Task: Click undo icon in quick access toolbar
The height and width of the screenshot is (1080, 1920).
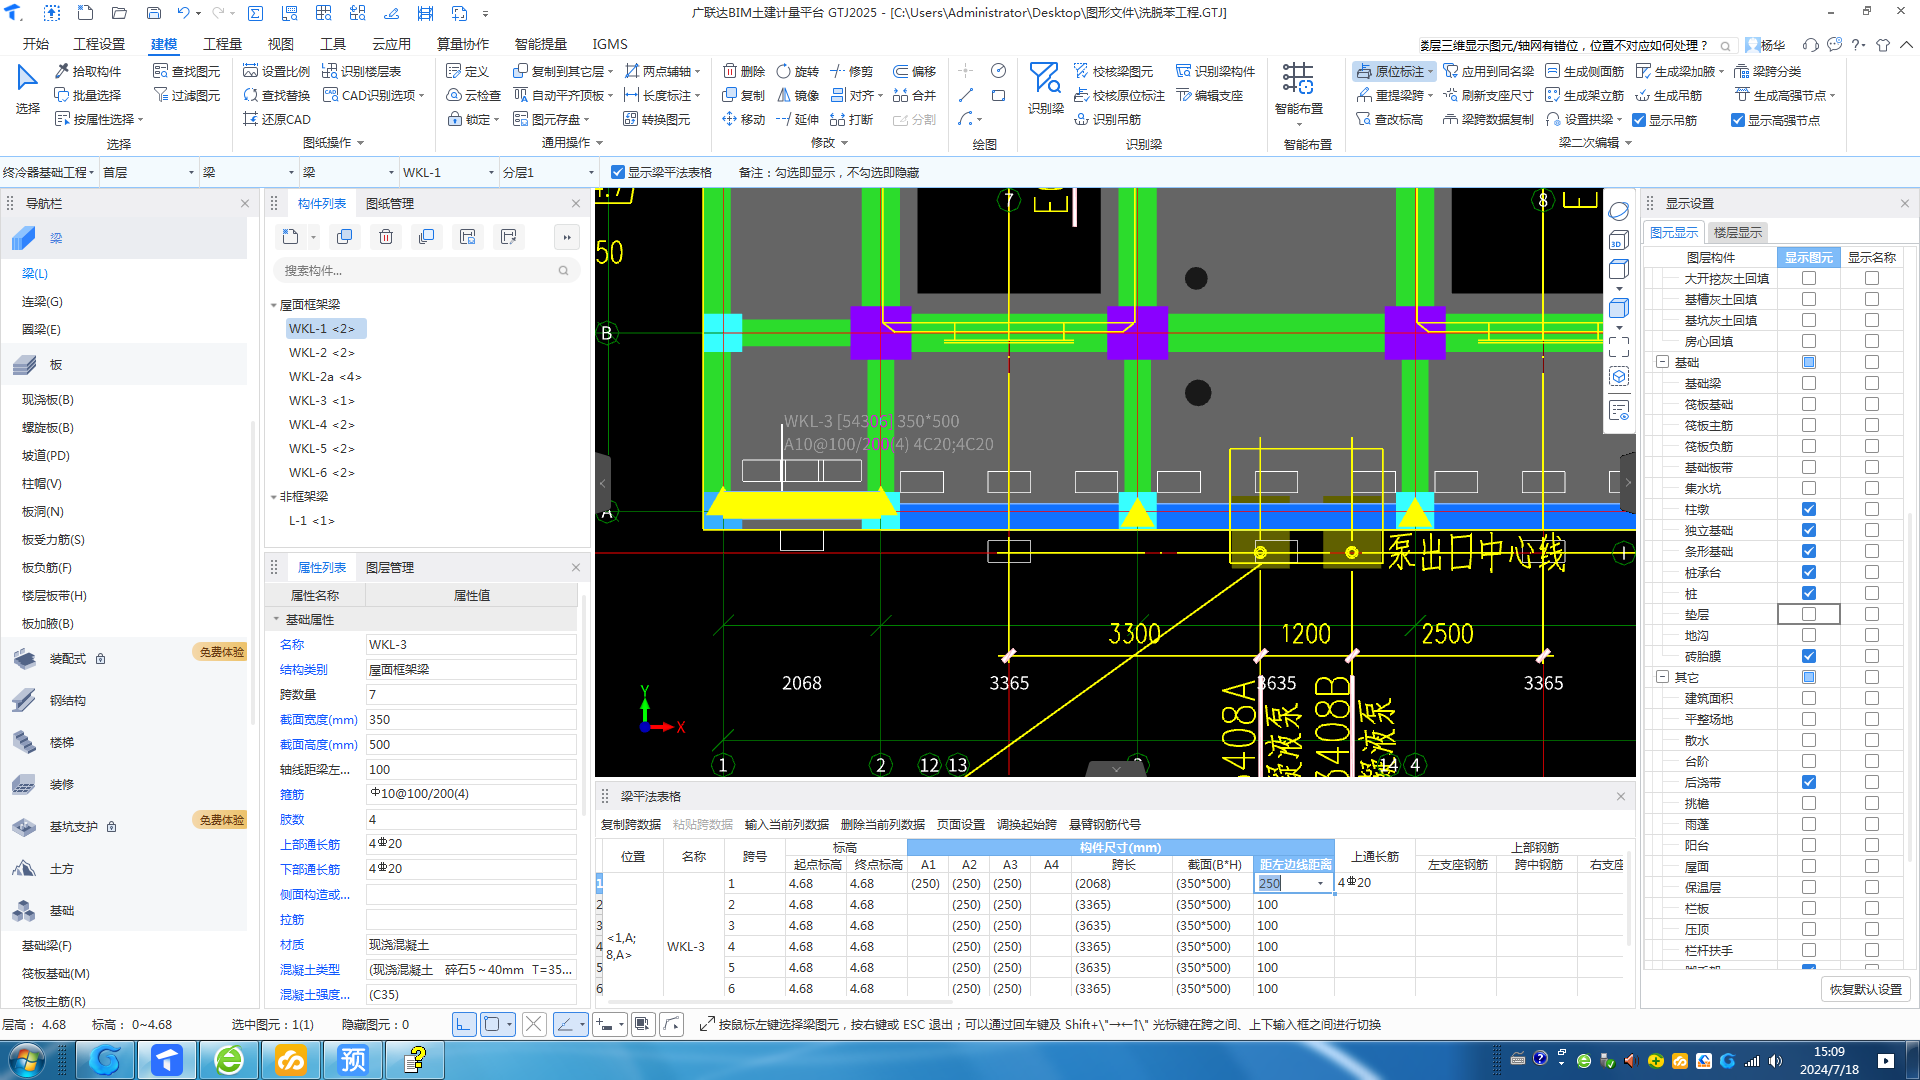Action: click(x=183, y=13)
